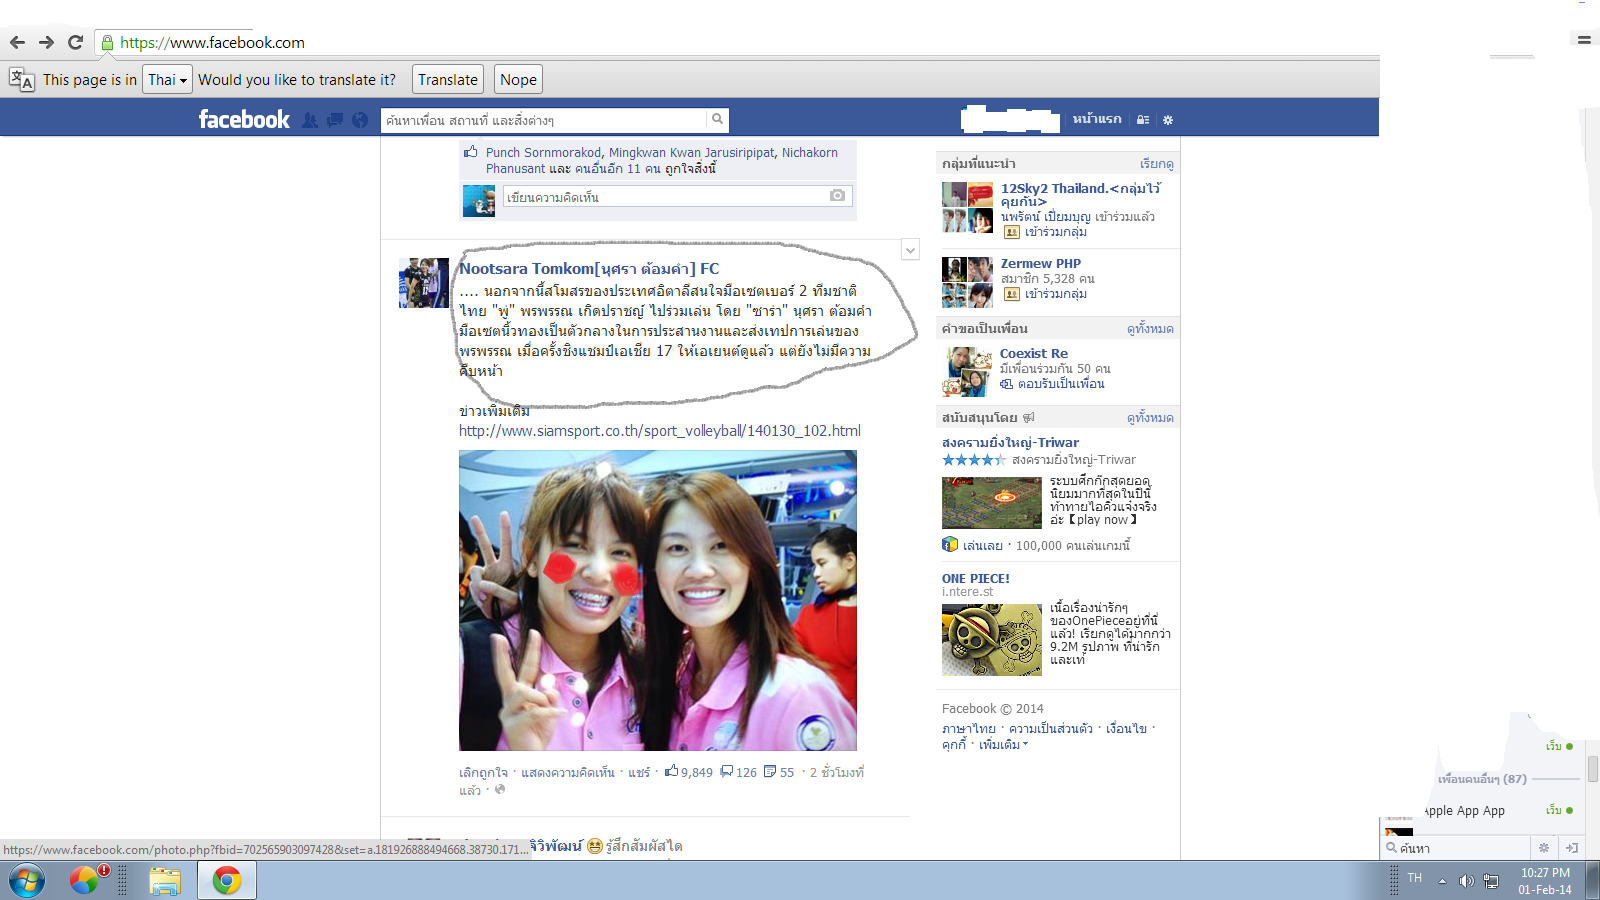Open the post photo of two women
1600x900 pixels.
[x=658, y=600]
